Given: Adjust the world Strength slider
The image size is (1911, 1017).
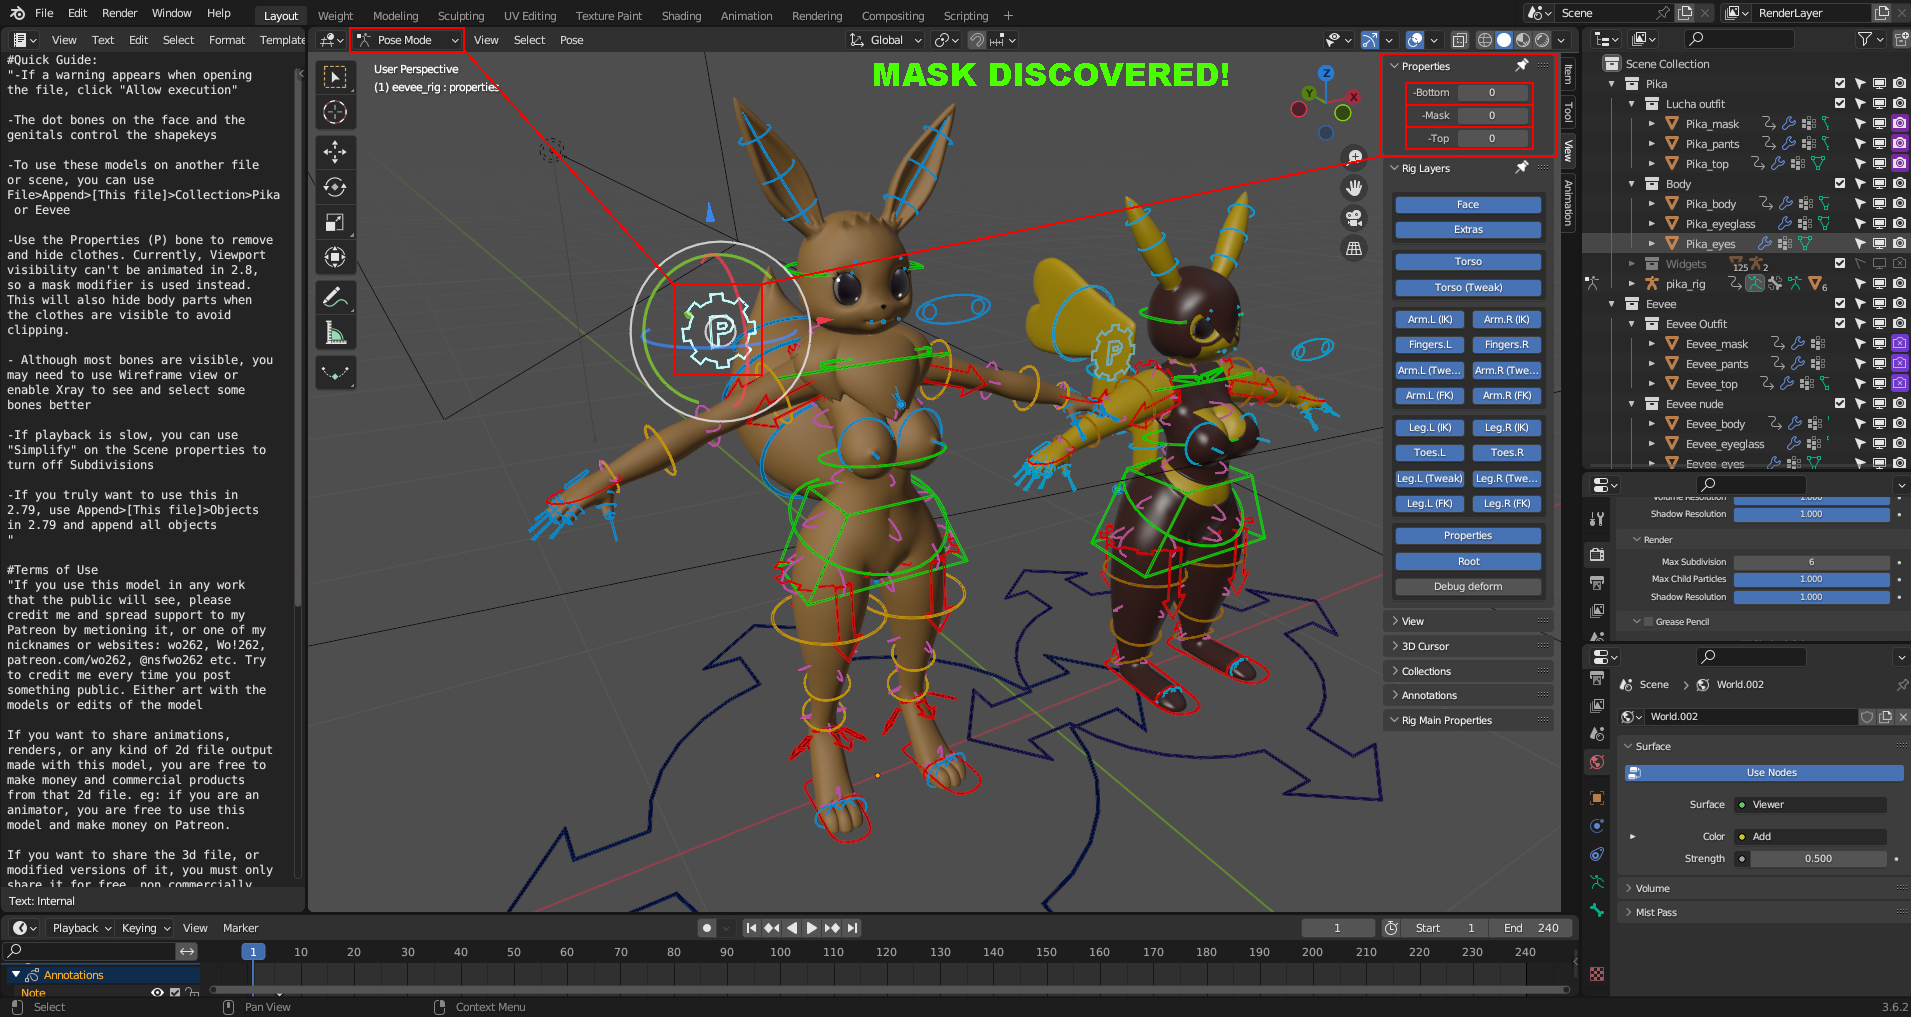Looking at the screenshot, I should point(1817,858).
